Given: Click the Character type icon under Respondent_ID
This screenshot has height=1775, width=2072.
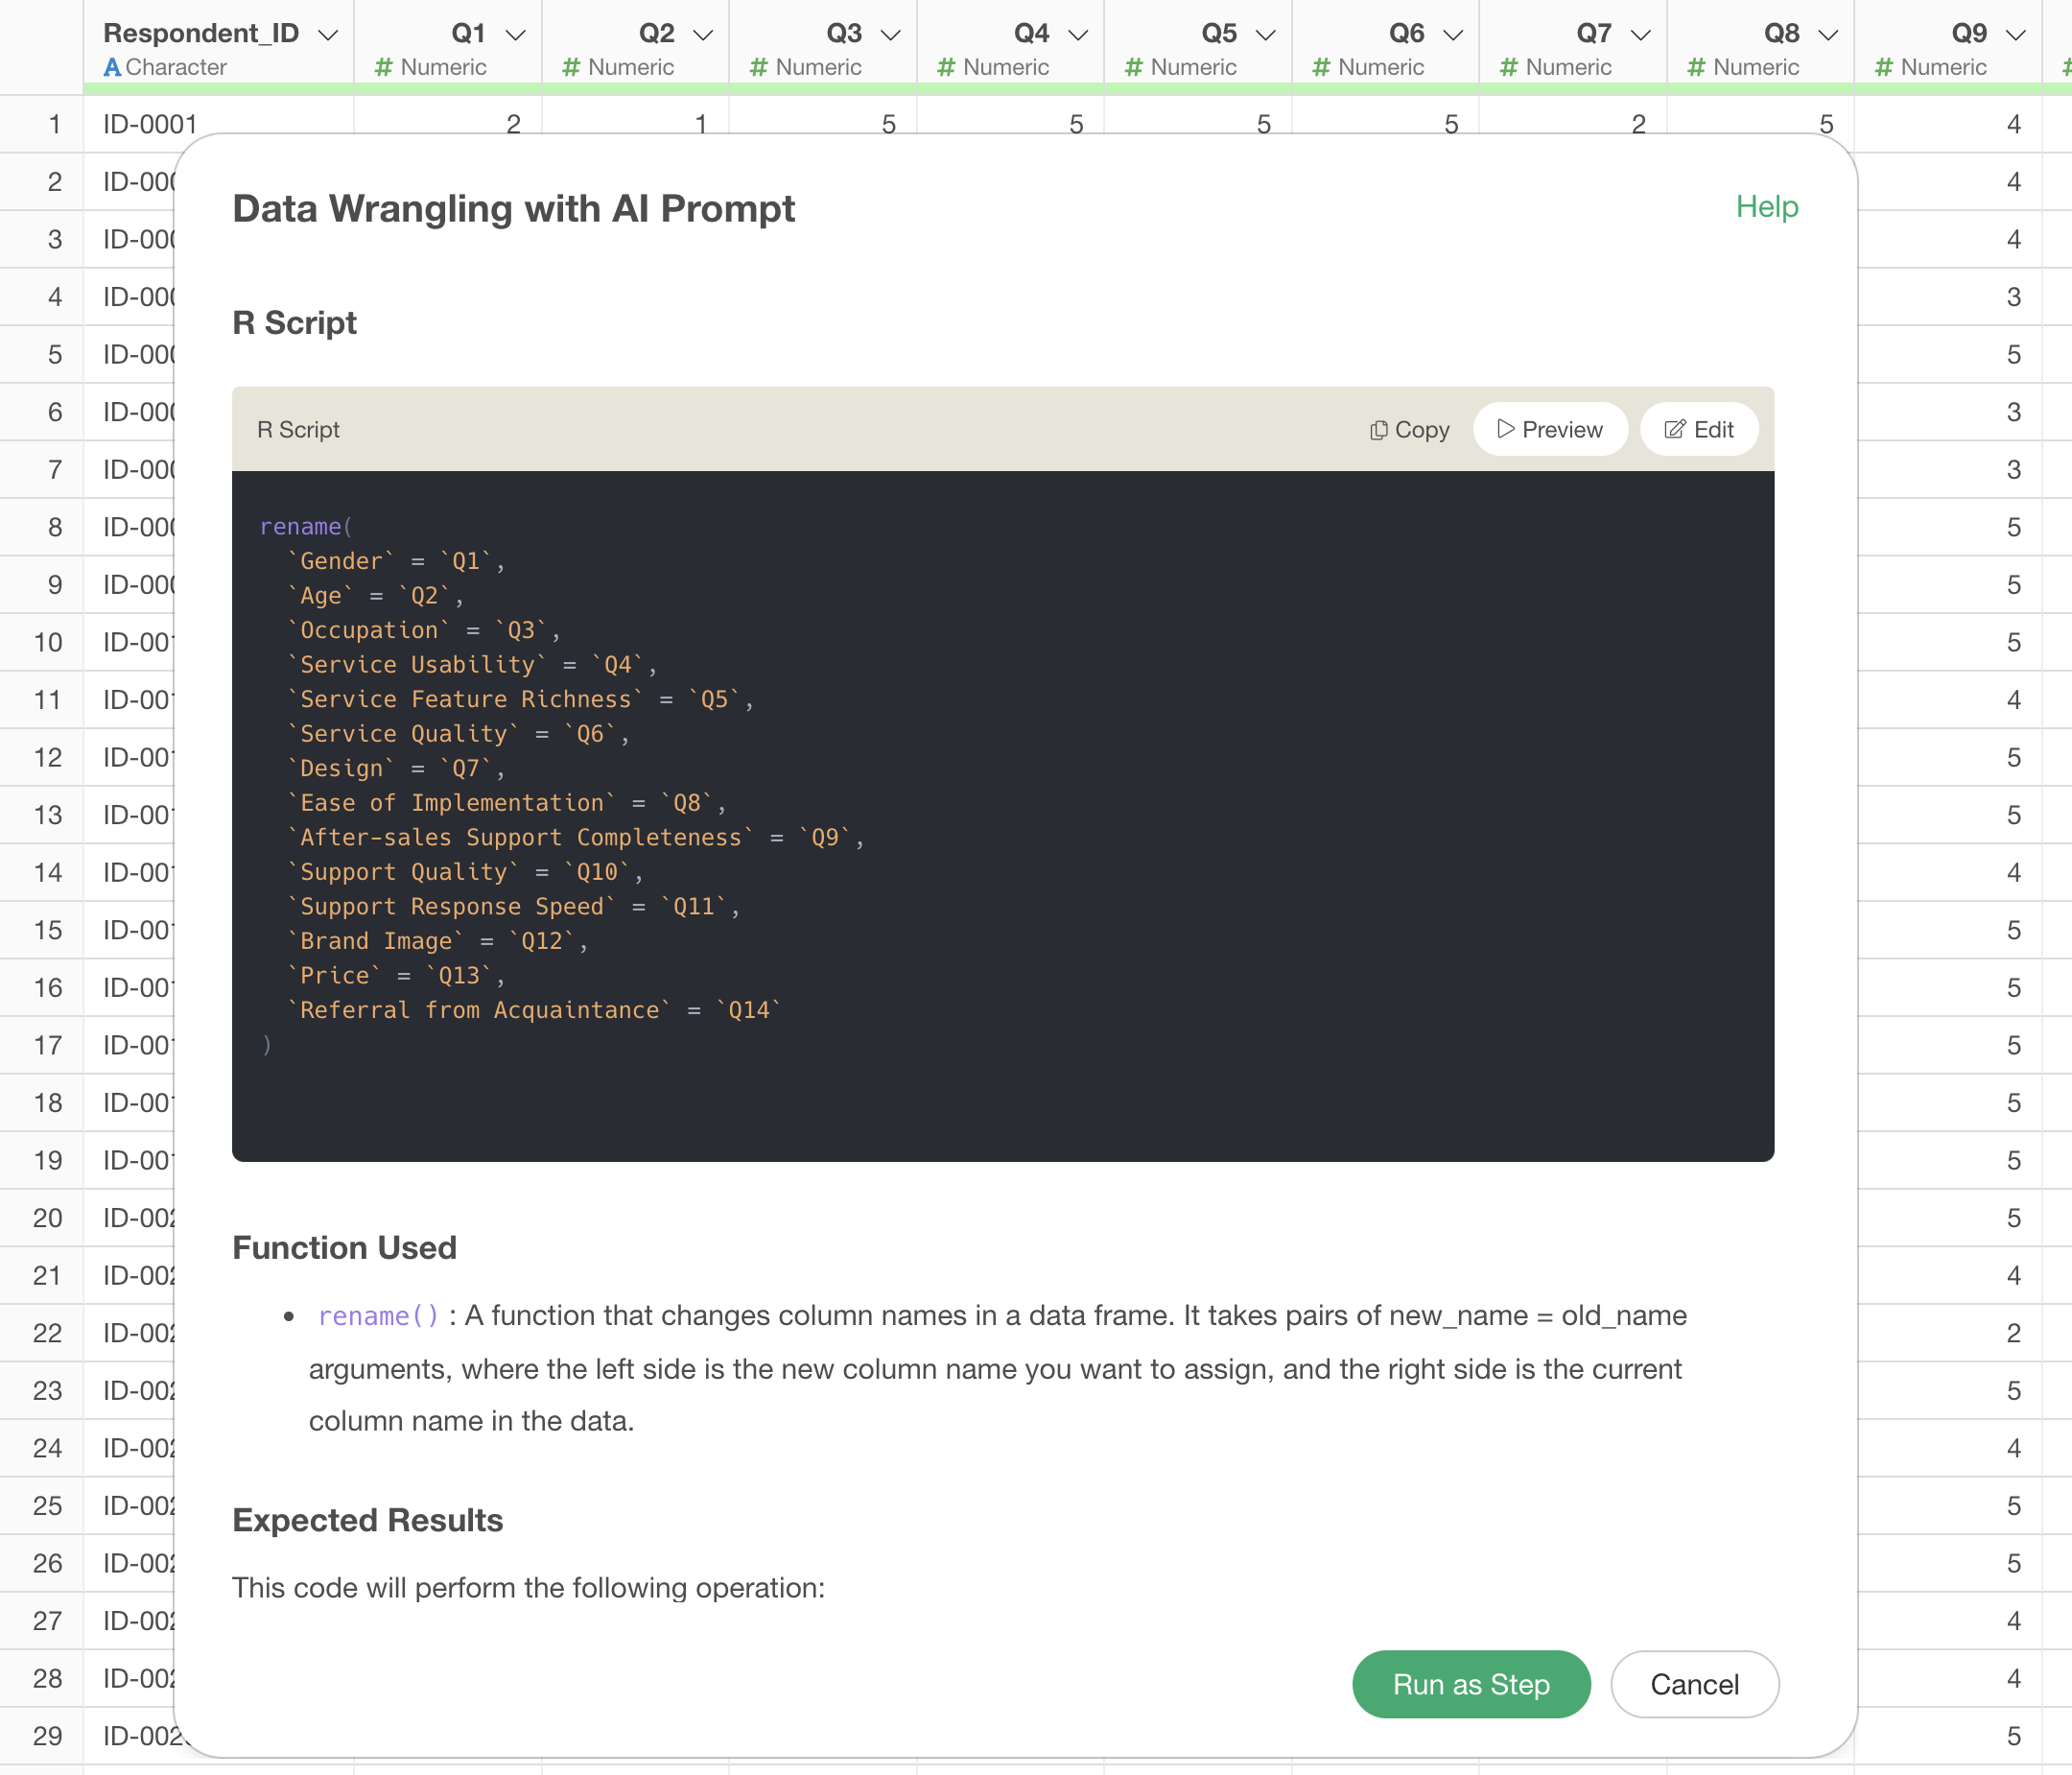Looking at the screenshot, I should 112,67.
